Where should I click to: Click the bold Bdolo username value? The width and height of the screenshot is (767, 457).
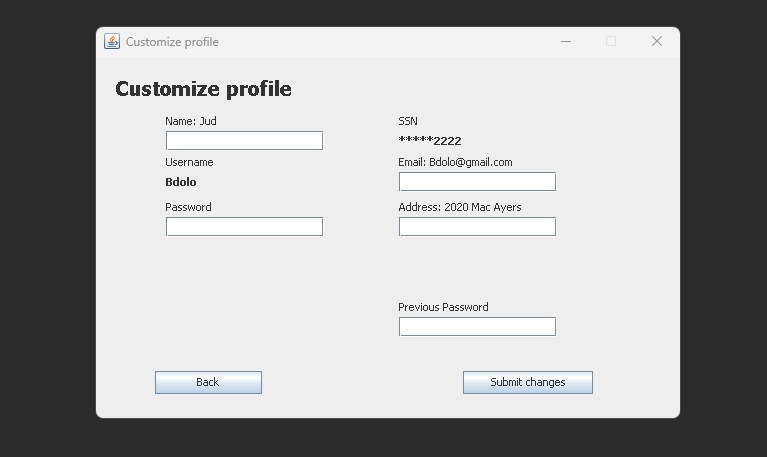click(x=181, y=182)
